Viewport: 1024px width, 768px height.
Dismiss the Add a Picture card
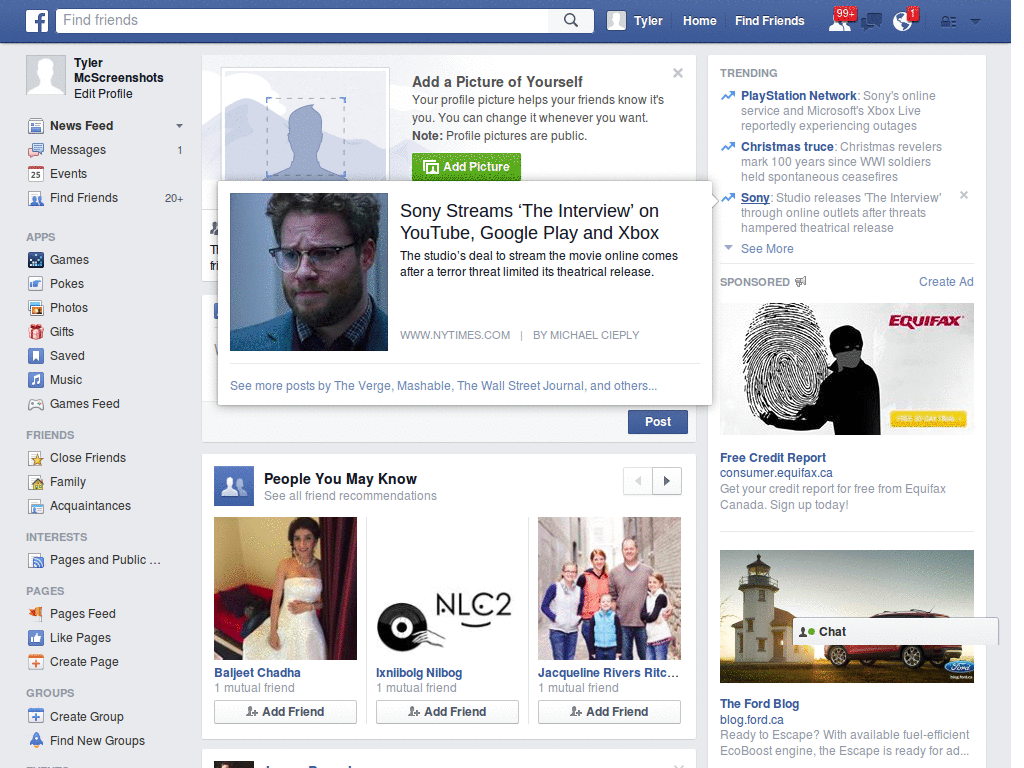tap(678, 73)
